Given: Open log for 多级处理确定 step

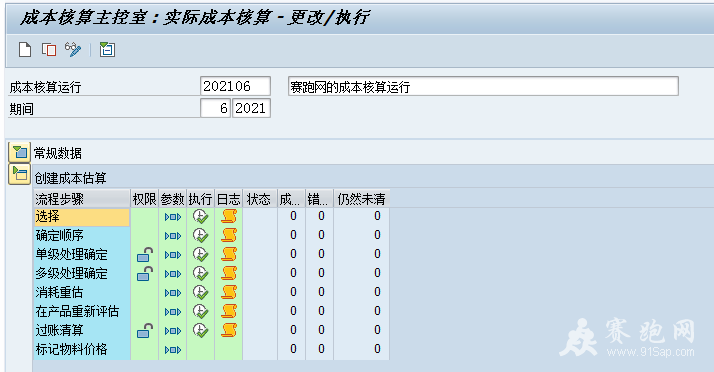Looking at the screenshot, I should 229,273.
